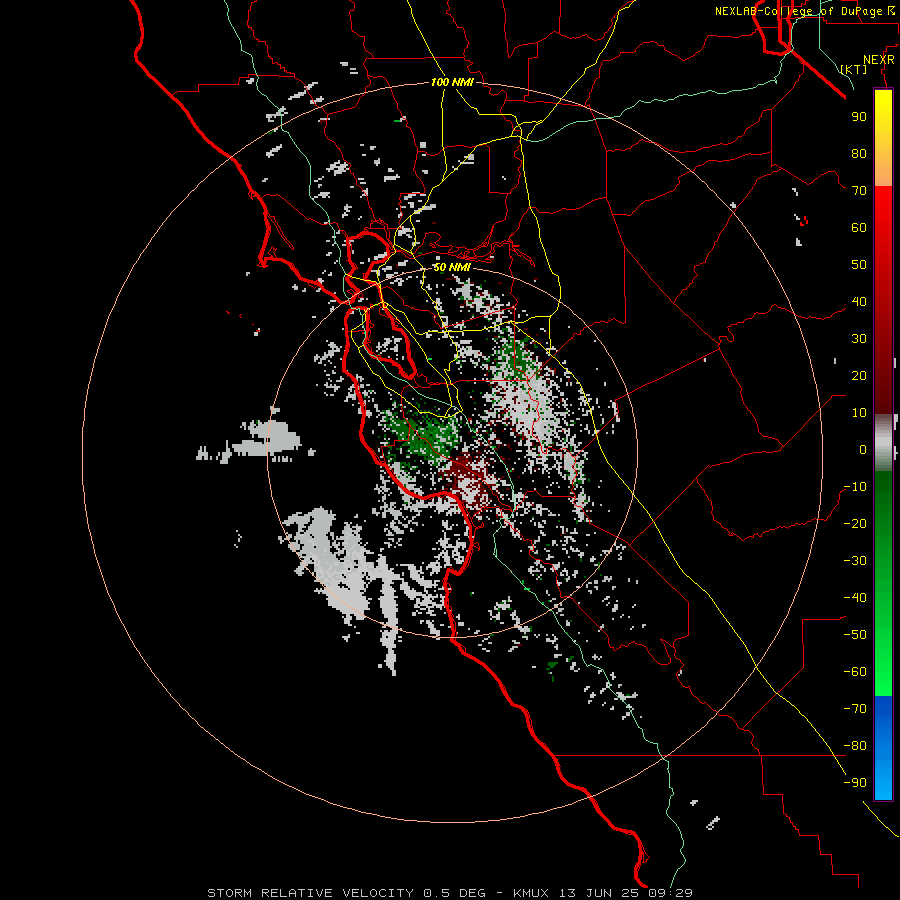Pick the yellow-orange band of the color bar

point(883,138)
